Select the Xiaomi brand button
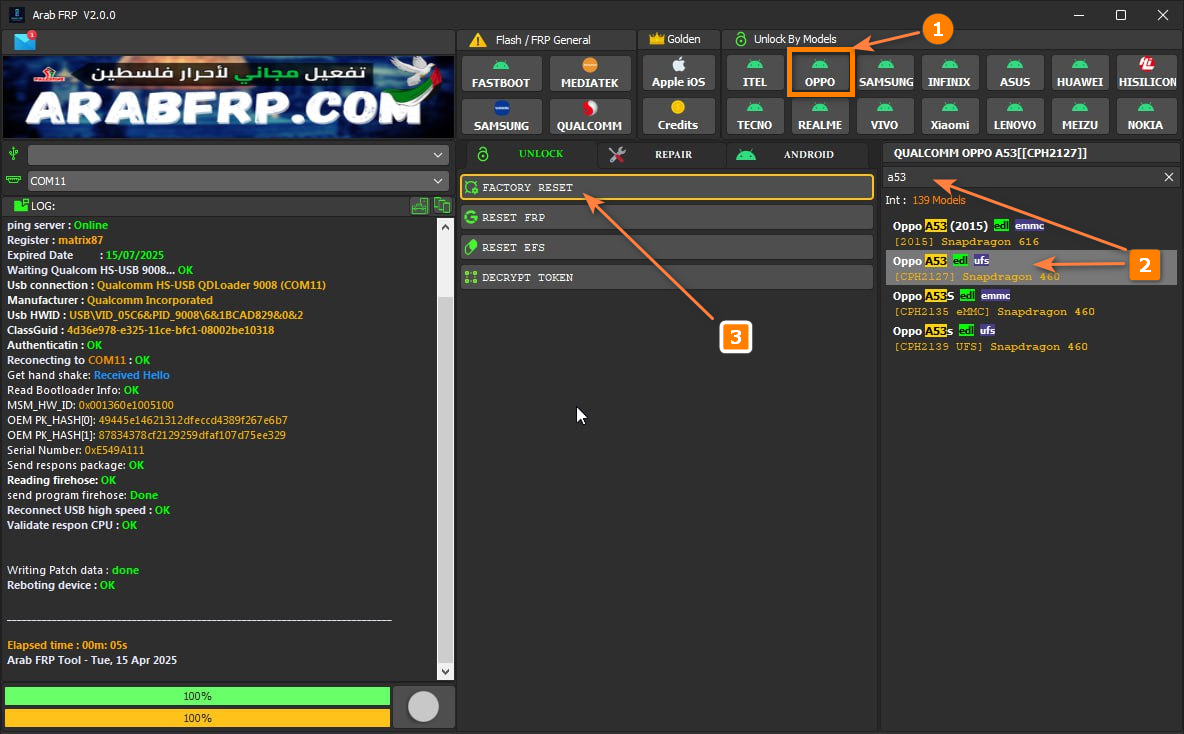The height and width of the screenshot is (734, 1184). (949, 116)
